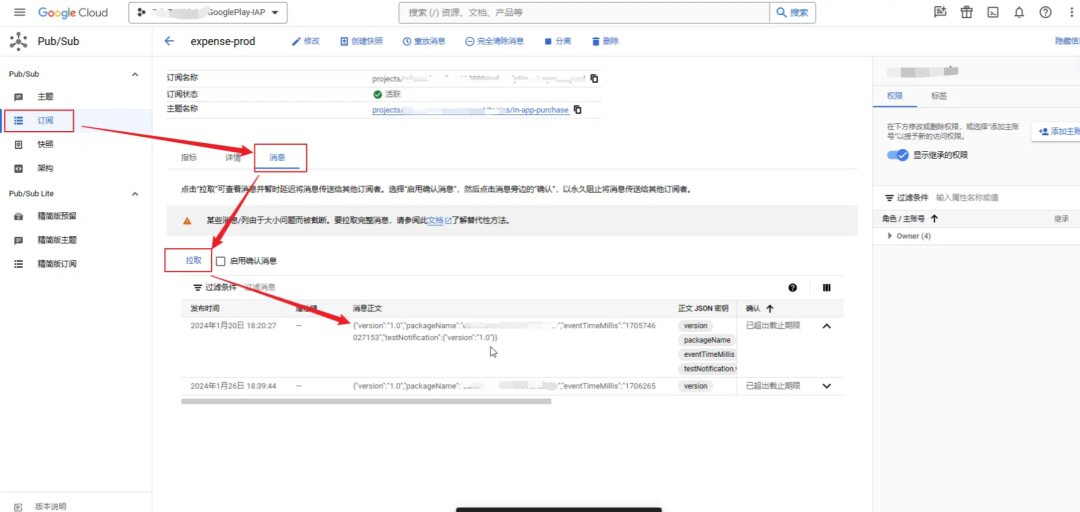This screenshot has height=512, width=1080.
Task: Click the 2024年1月26日 18:39:44 timestamp
Action: [x=233, y=386]
